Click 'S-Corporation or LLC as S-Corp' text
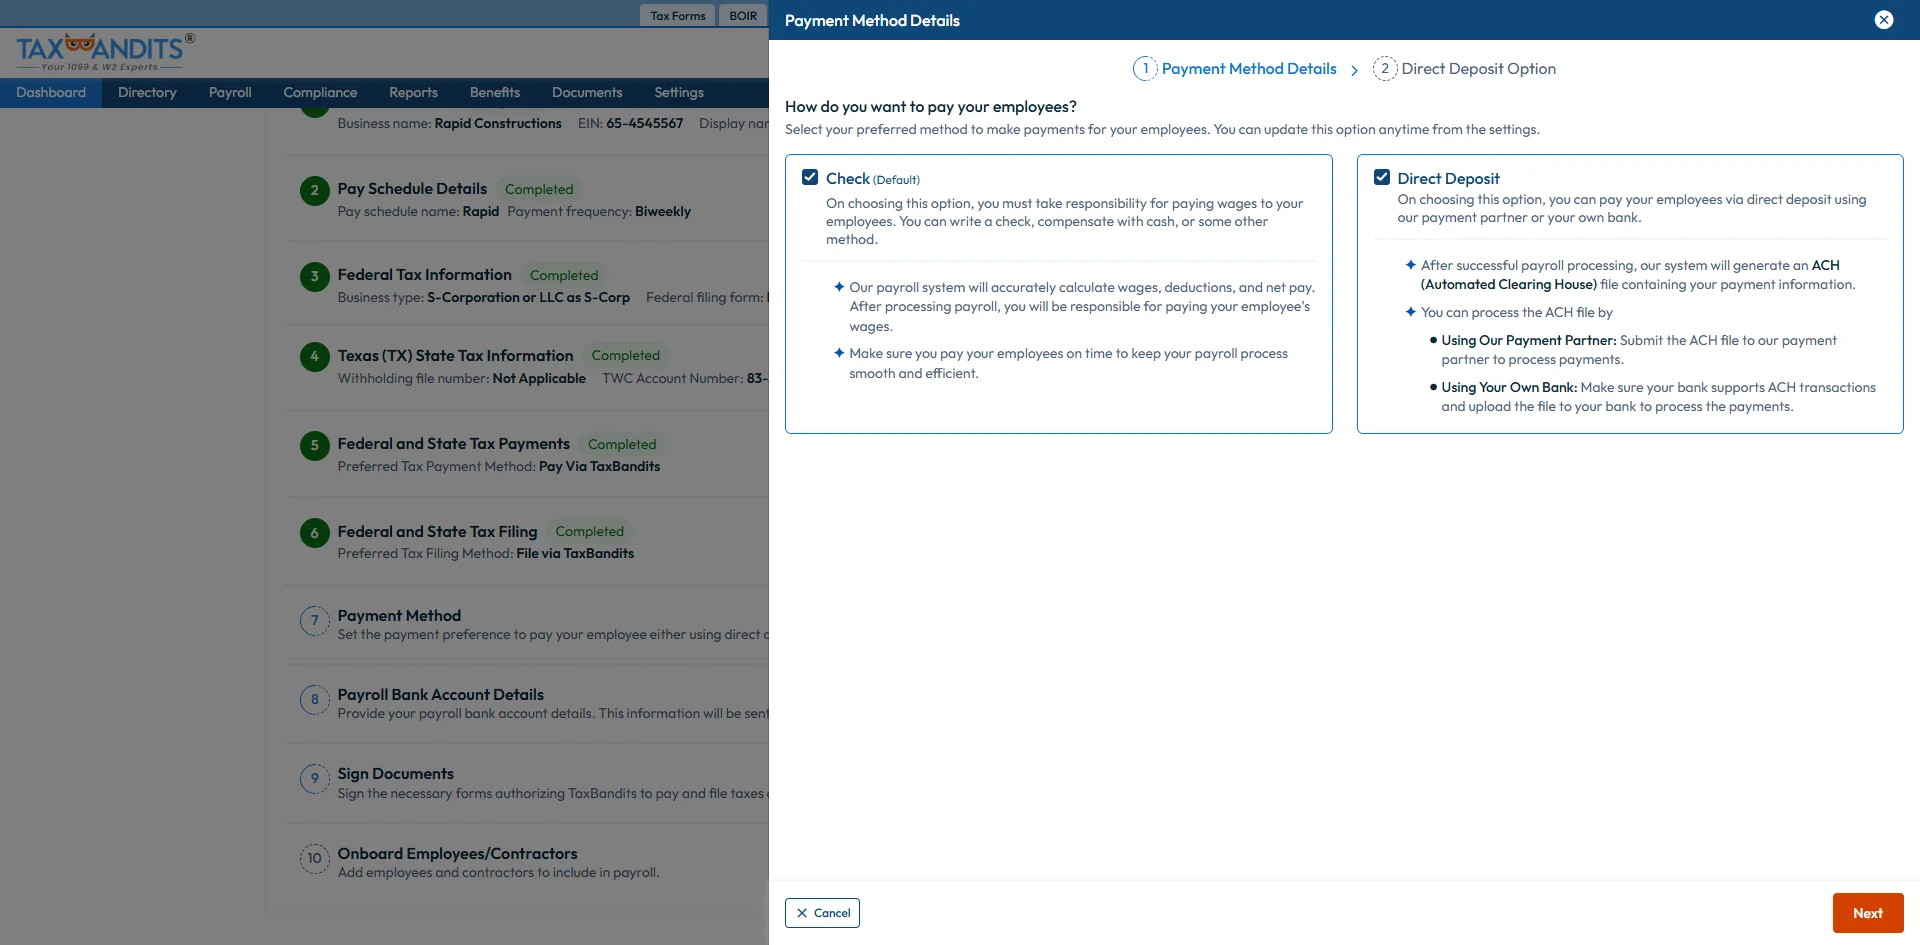Screen dimensions: 1920x945 [x=528, y=298]
